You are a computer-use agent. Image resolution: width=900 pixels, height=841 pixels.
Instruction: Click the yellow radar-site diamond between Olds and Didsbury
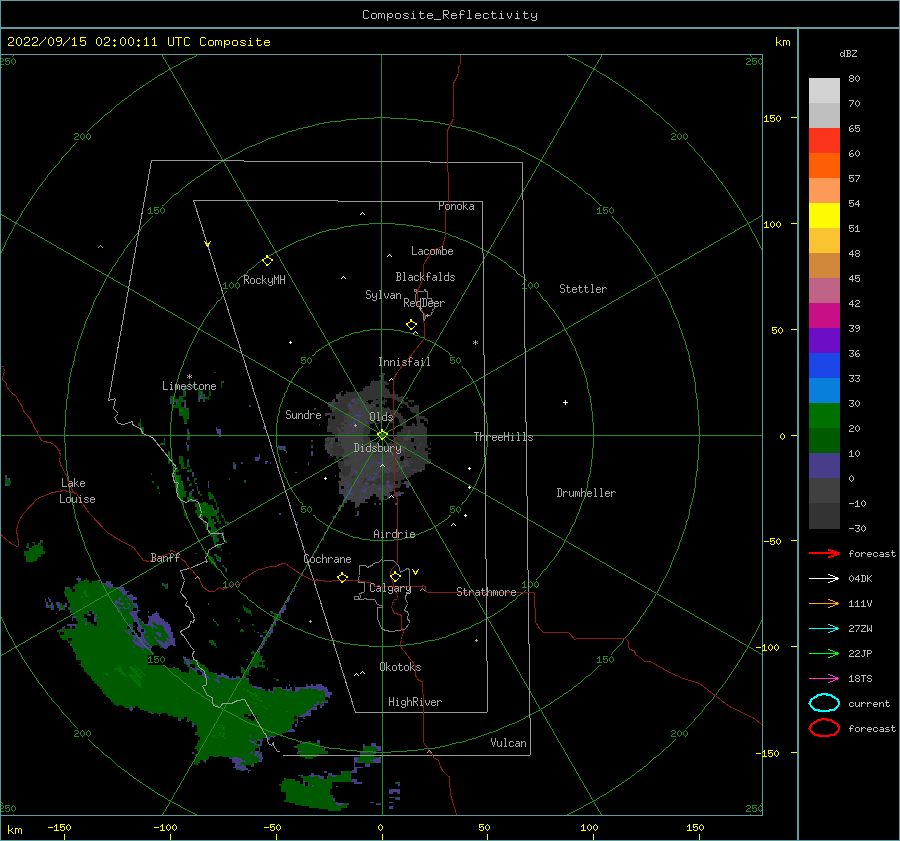tap(382, 435)
